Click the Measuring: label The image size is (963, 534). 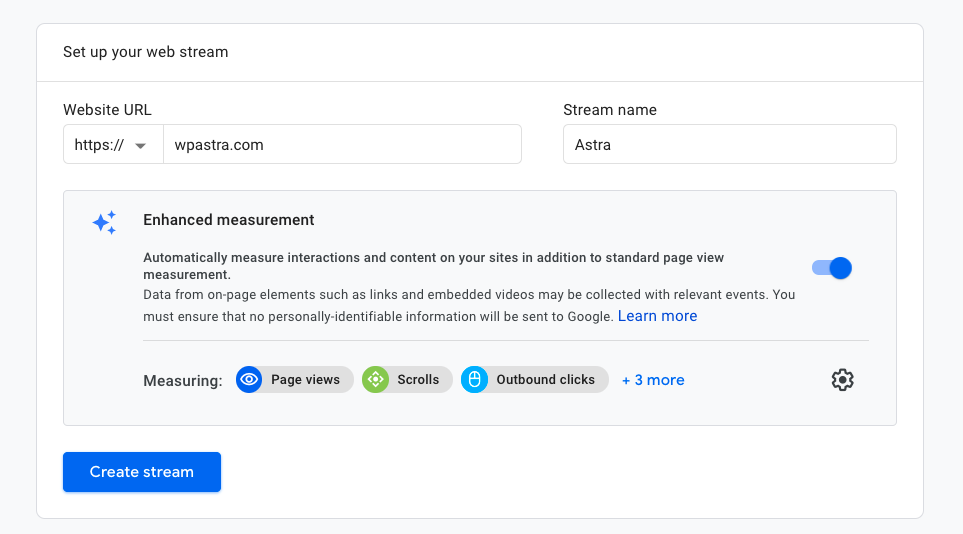(183, 381)
